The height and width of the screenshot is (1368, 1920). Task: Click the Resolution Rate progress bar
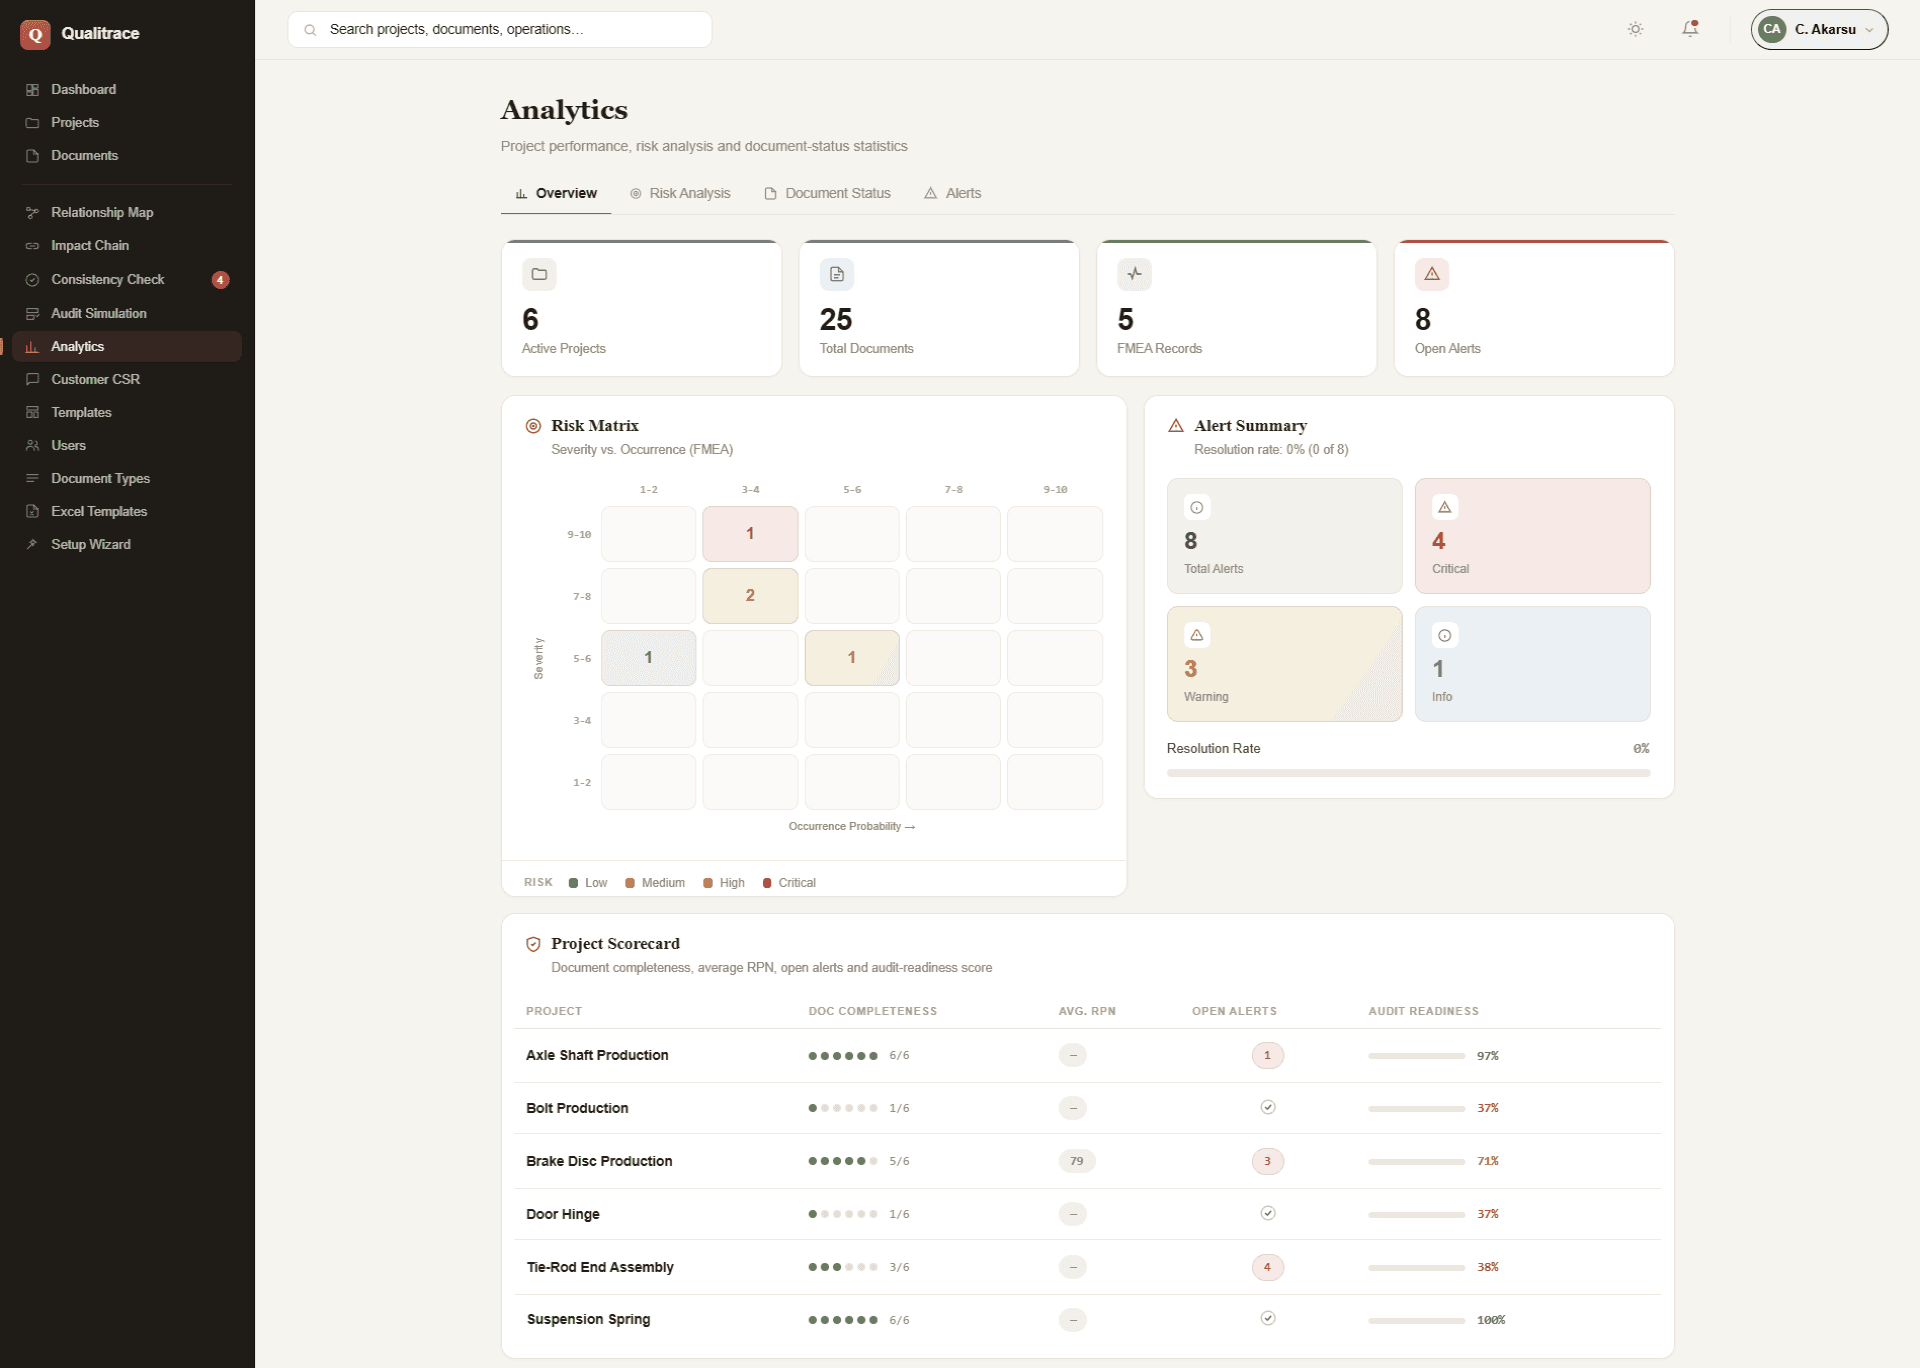click(1408, 773)
